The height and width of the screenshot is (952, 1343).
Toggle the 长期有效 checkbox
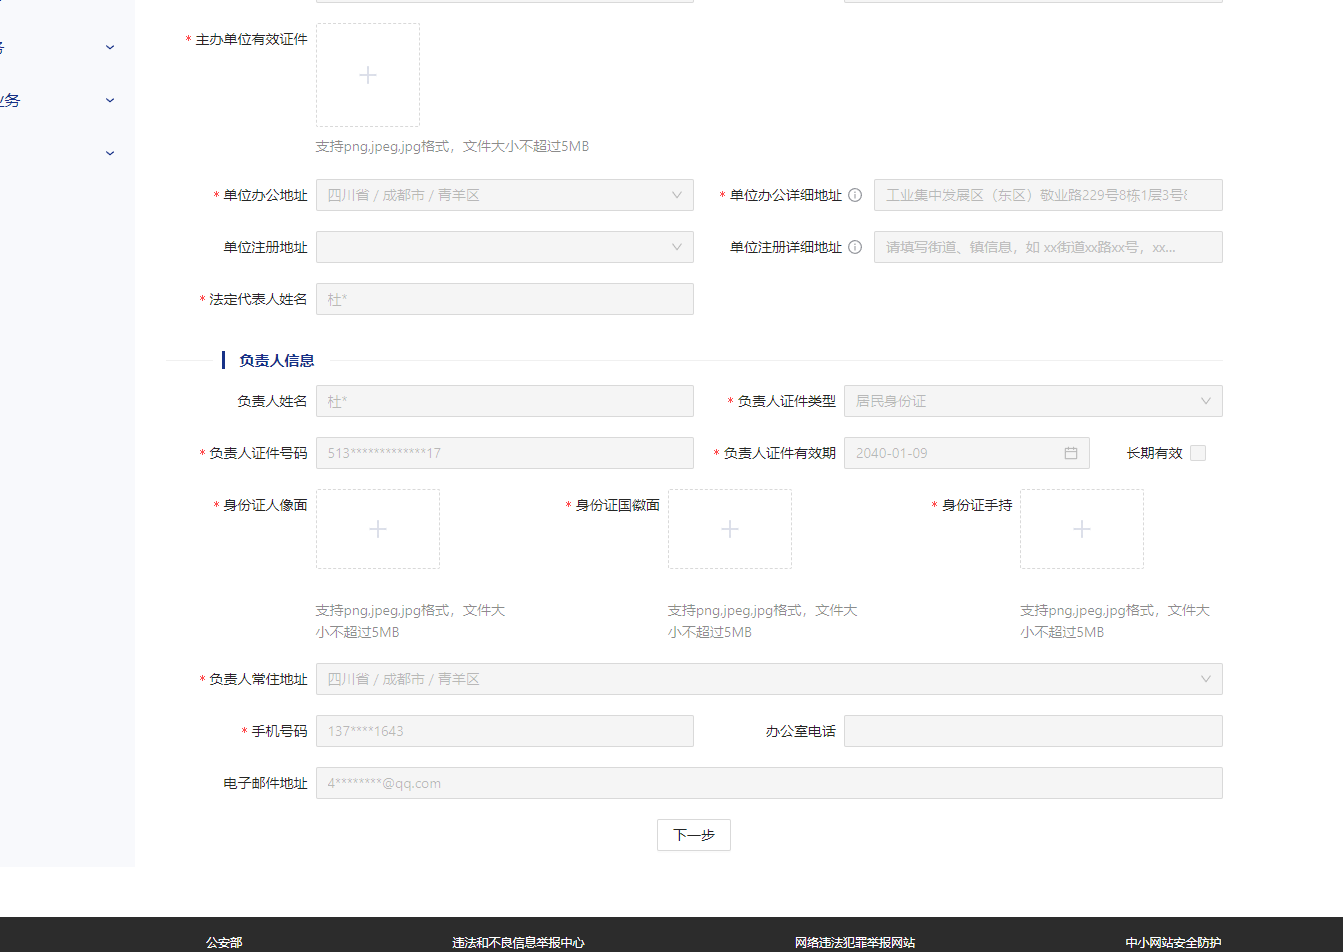(x=1198, y=453)
